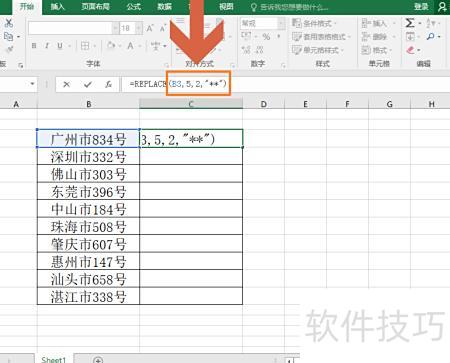Select cell containing 佛山市303号
The image size is (450, 363).
pyautogui.click(x=88, y=174)
